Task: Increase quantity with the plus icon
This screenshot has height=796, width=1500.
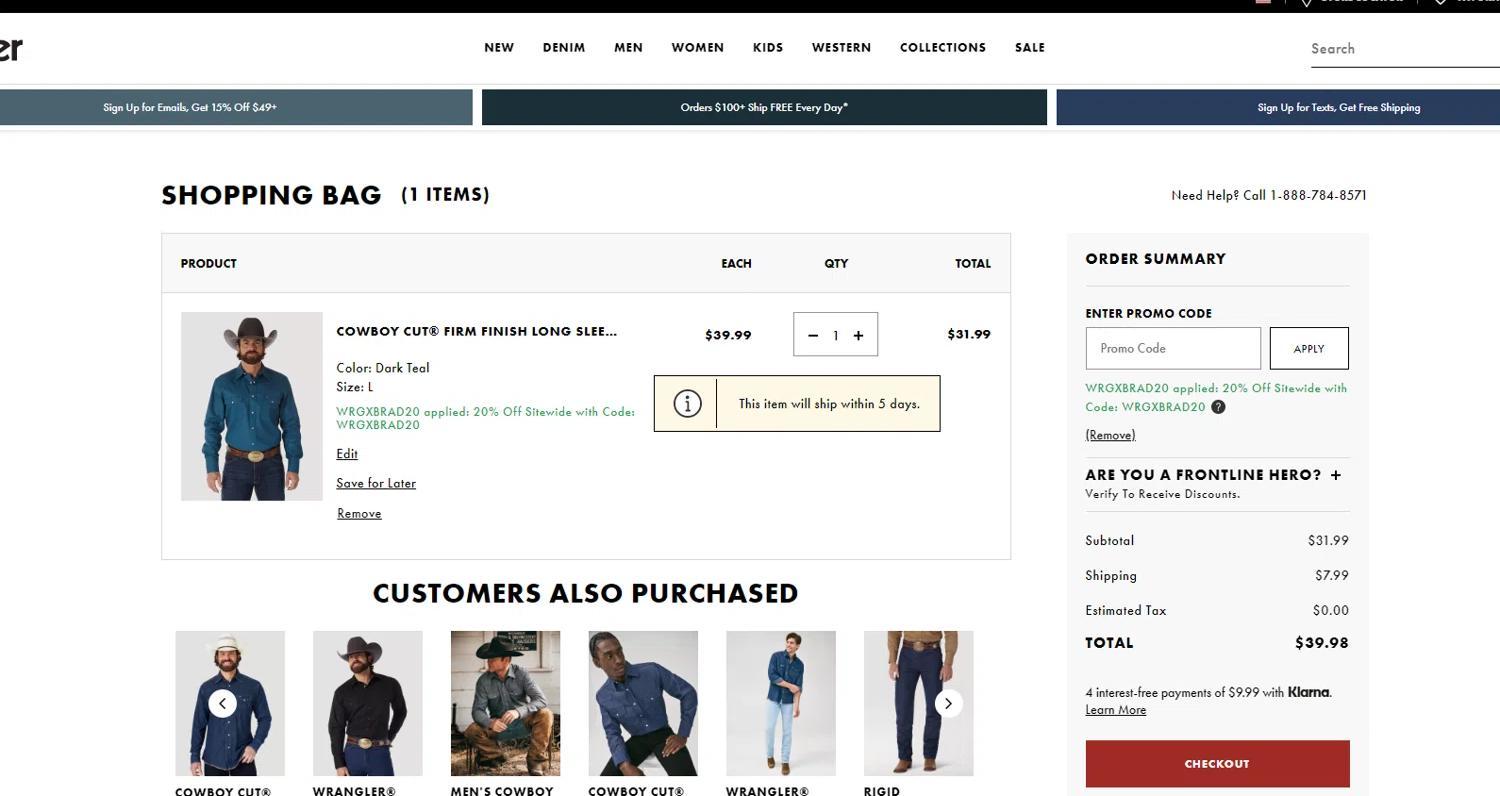Action: [858, 335]
